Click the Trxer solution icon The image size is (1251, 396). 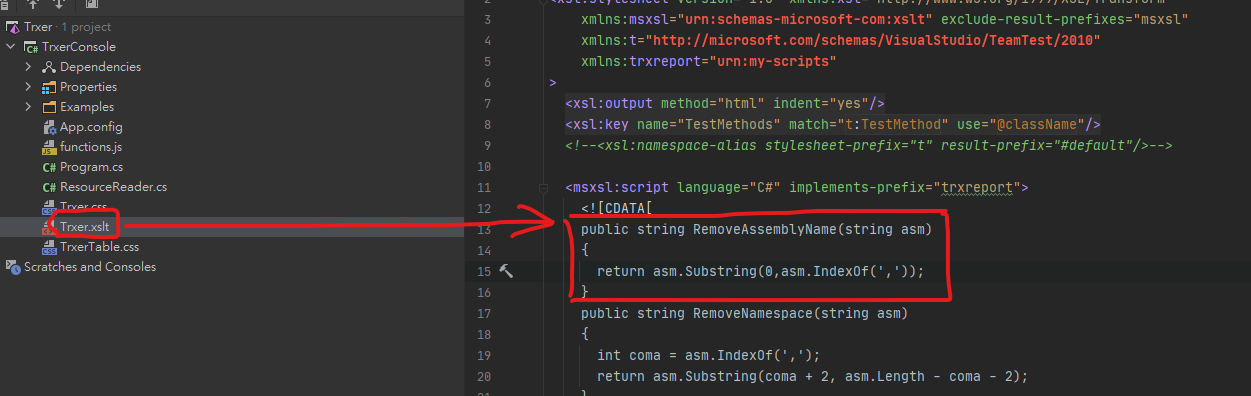tap(13, 27)
